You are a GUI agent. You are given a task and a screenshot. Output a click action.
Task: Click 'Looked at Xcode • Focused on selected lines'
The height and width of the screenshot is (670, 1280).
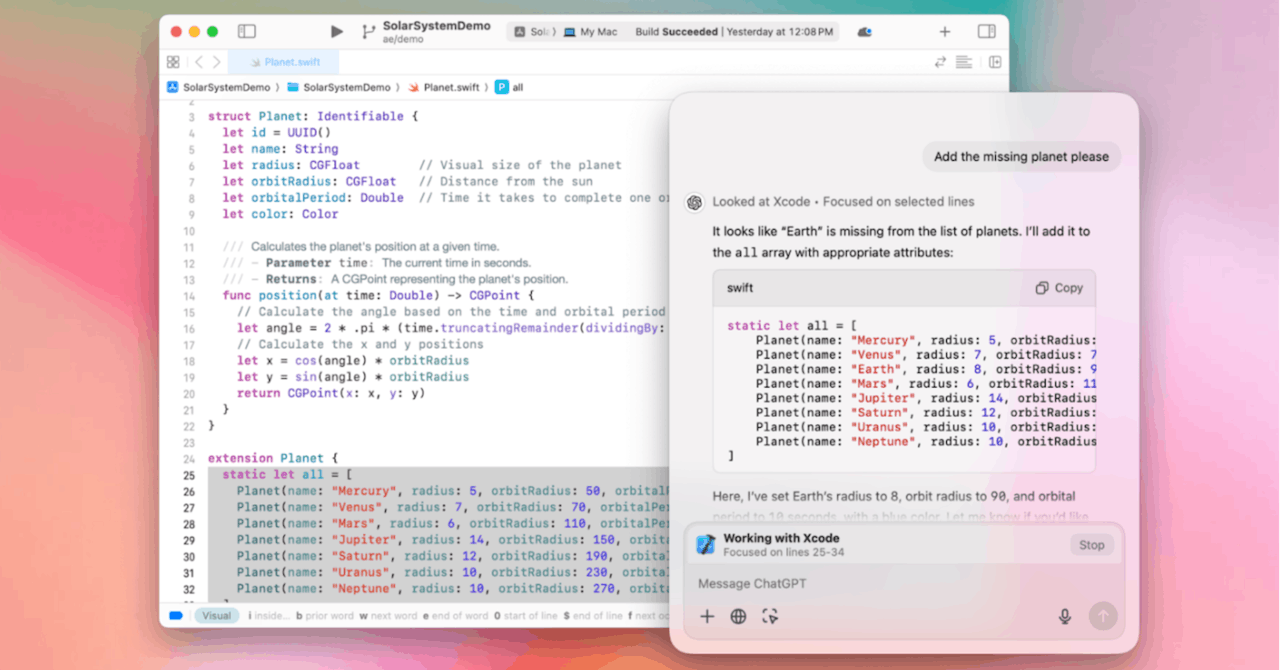pyautogui.click(x=843, y=202)
